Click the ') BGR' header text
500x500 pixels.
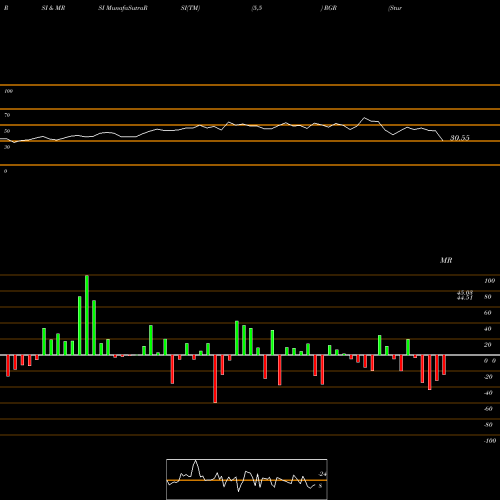pyautogui.click(x=329, y=8)
